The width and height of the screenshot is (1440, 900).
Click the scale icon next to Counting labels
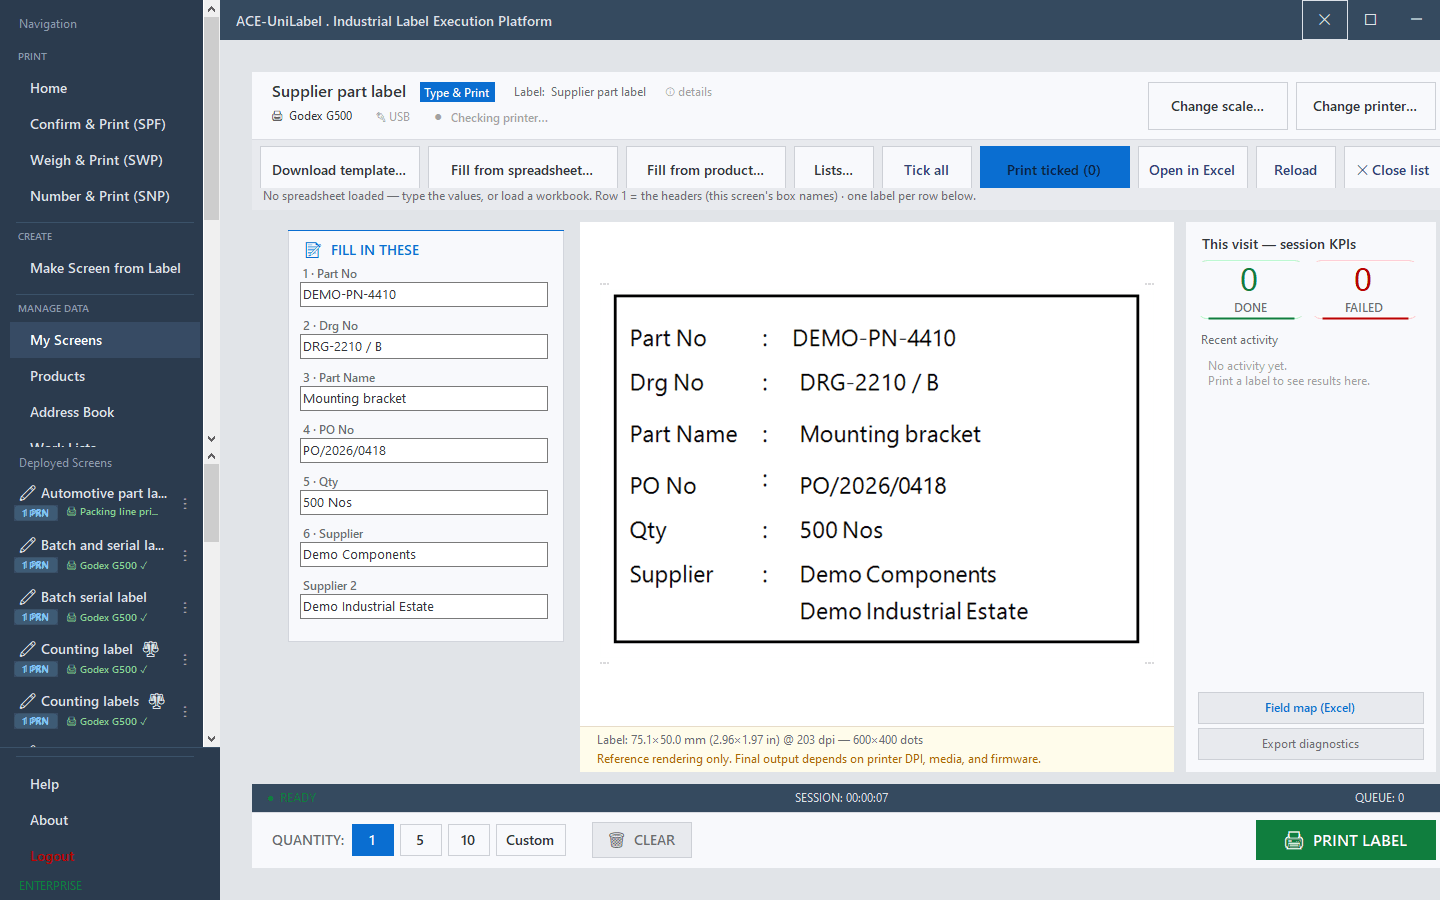click(x=157, y=701)
